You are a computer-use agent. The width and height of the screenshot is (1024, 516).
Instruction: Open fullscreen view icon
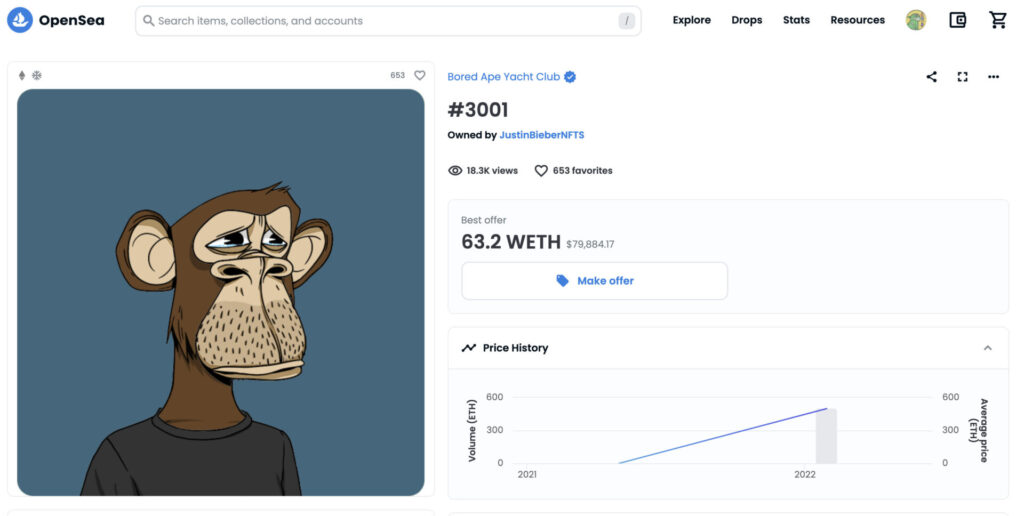point(963,77)
